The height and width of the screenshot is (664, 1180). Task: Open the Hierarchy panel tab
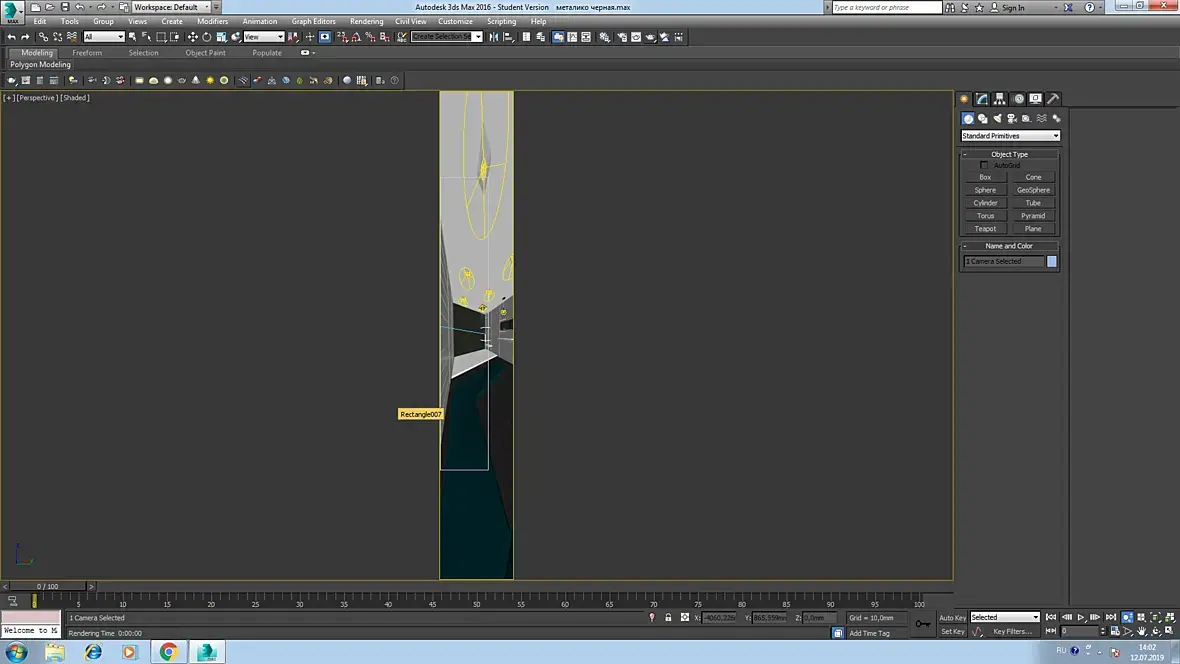pos(1000,99)
